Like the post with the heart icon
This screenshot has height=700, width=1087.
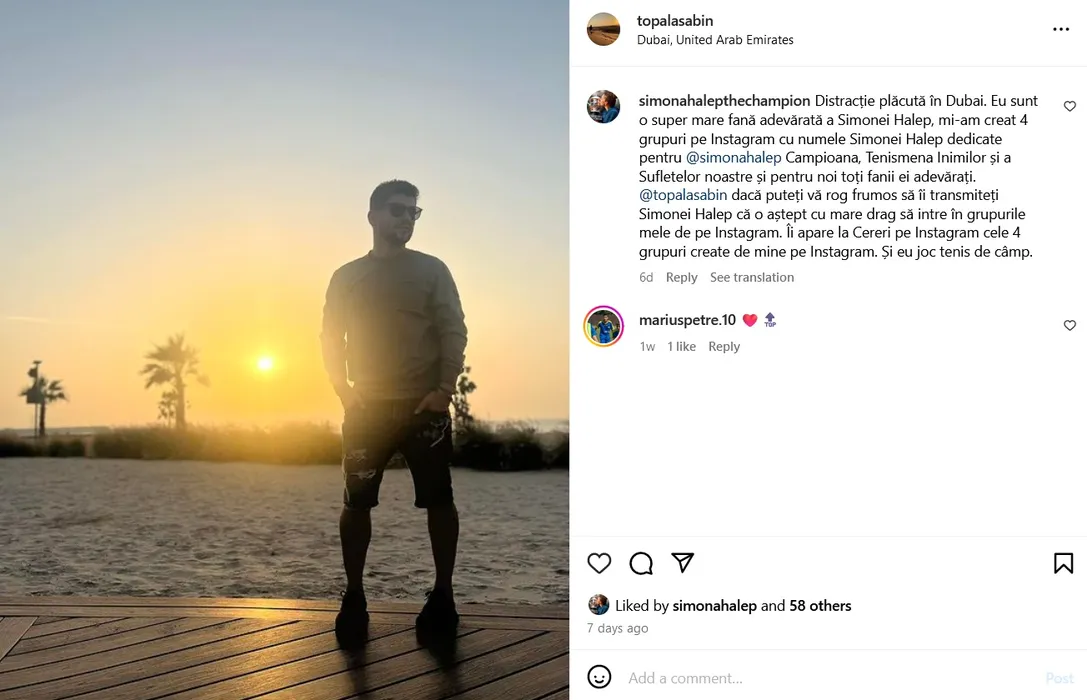click(x=599, y=563)
